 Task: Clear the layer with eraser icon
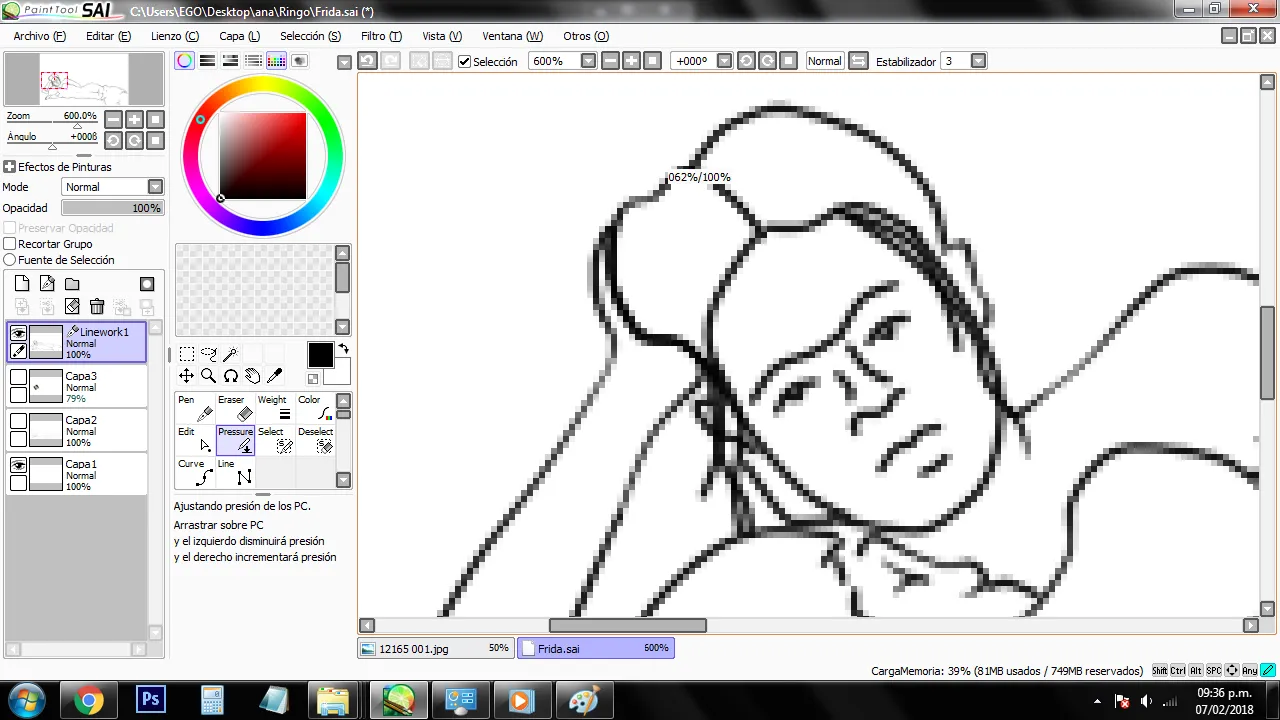coord(72,307)
